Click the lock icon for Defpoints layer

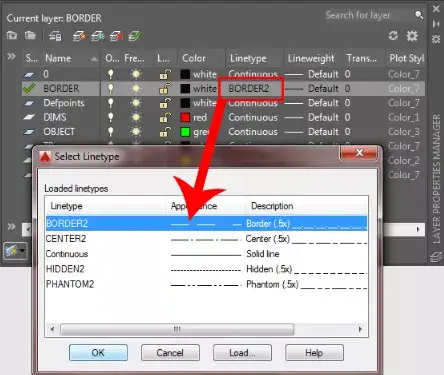pos(165,103)
